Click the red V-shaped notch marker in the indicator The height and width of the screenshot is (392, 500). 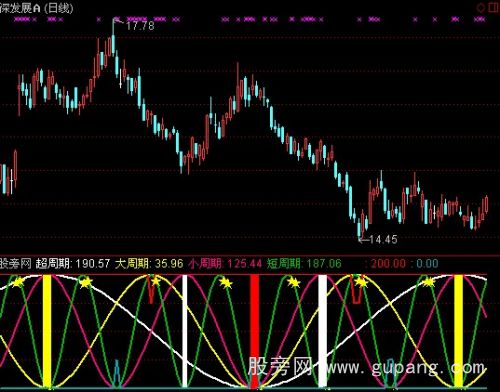click(x=151, y=289)
